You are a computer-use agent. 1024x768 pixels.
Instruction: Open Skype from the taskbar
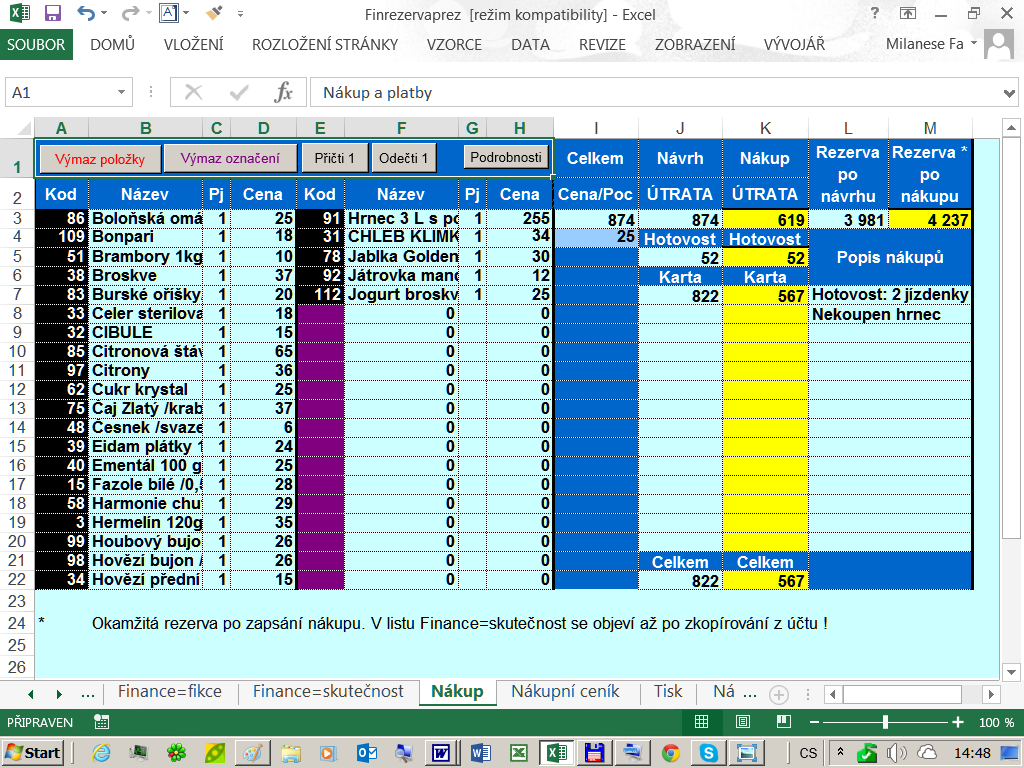click(708, 753)
